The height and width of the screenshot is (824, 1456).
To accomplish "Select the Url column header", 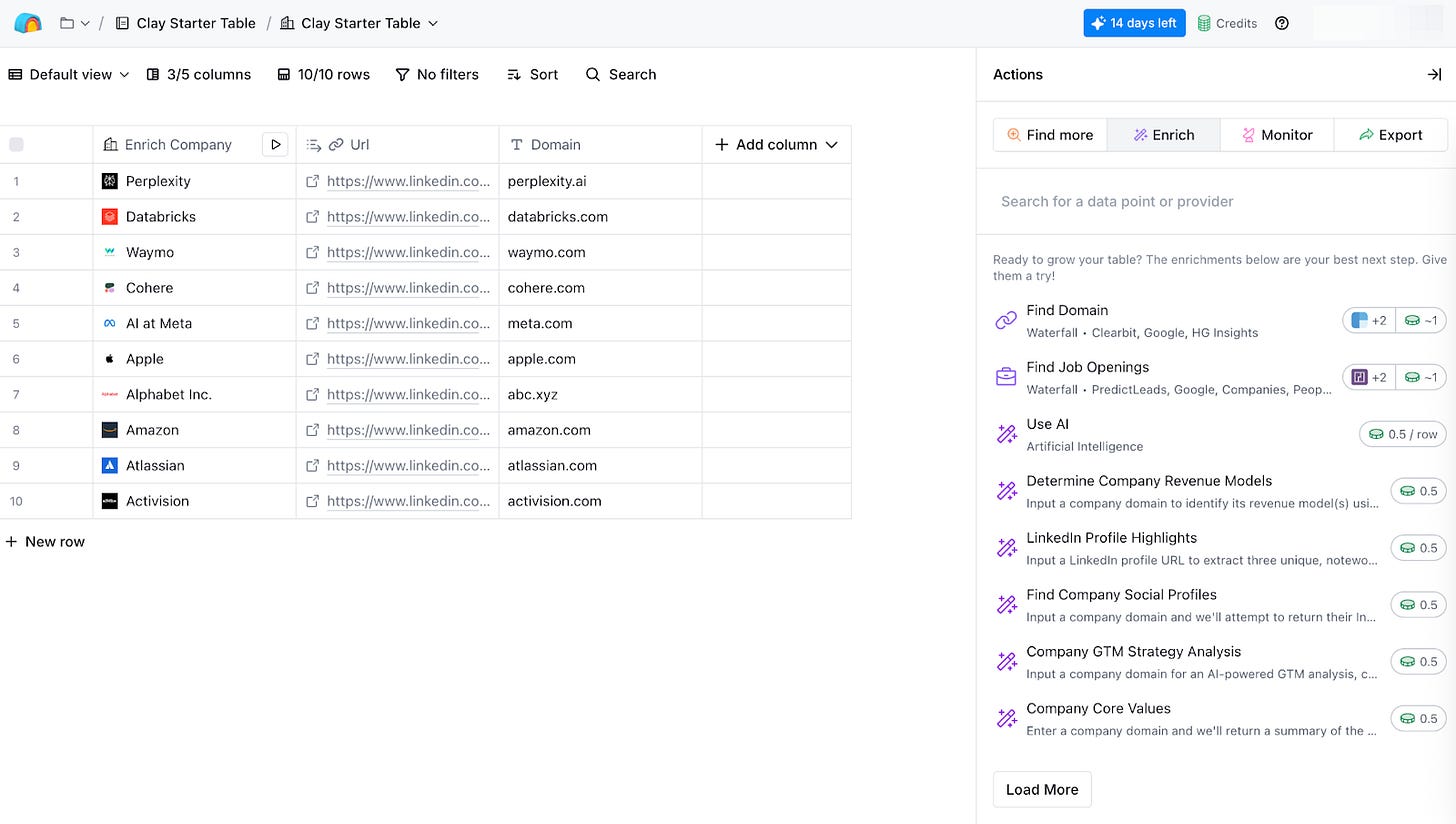I will tap(398, 145).
